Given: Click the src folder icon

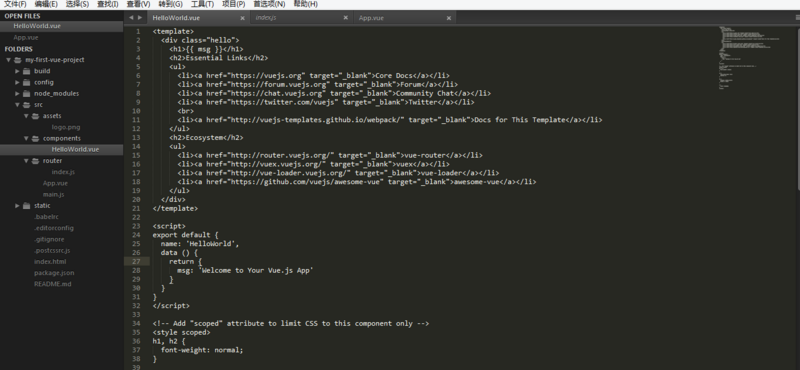Looking at the screenshot, I should (x=27, y=105).
